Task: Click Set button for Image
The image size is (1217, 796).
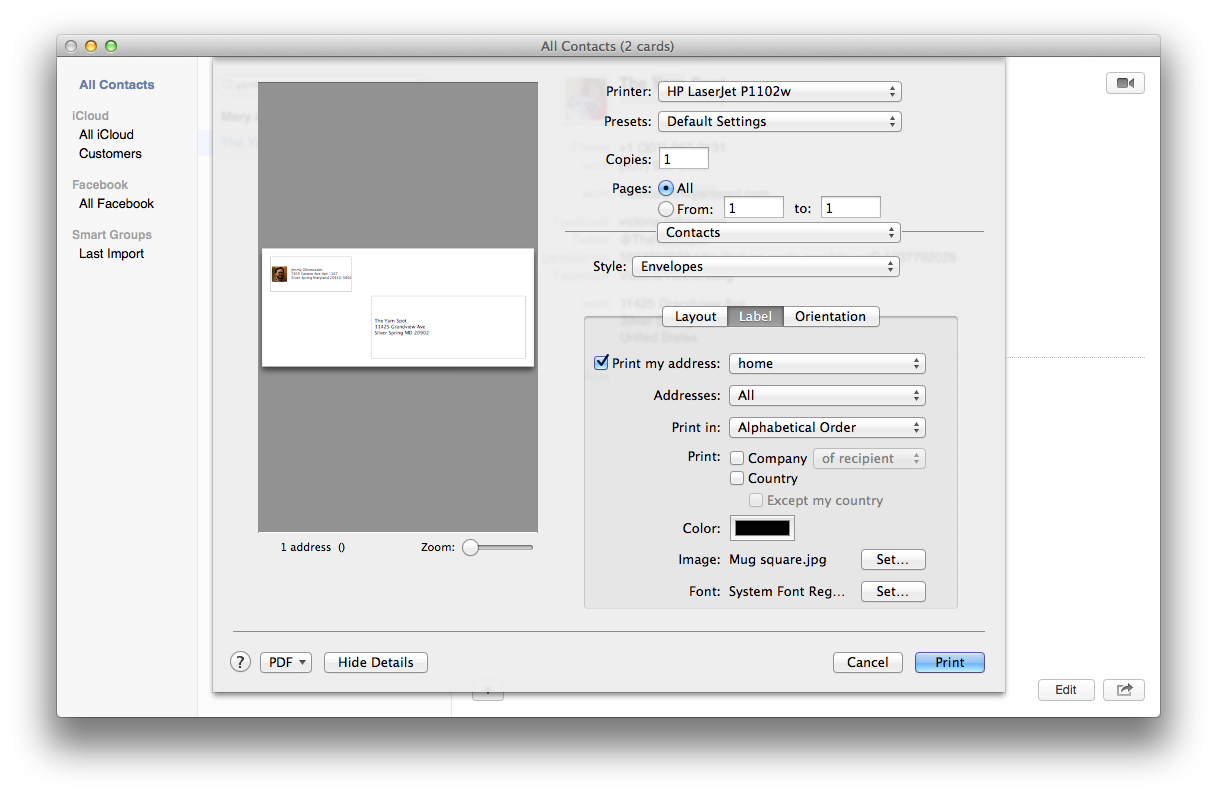Action: (x=893, y=560)
